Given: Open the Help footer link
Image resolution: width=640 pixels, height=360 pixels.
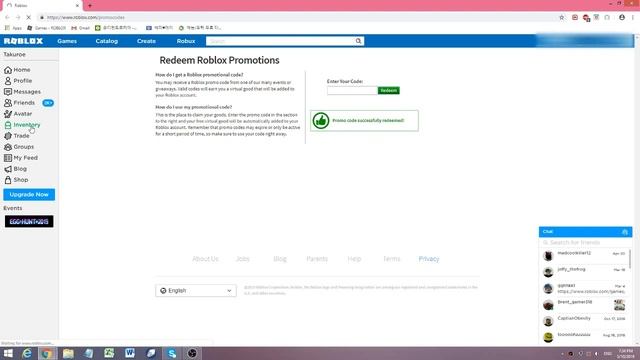Looking at the screenshot, I should click(x=354, y=259).
